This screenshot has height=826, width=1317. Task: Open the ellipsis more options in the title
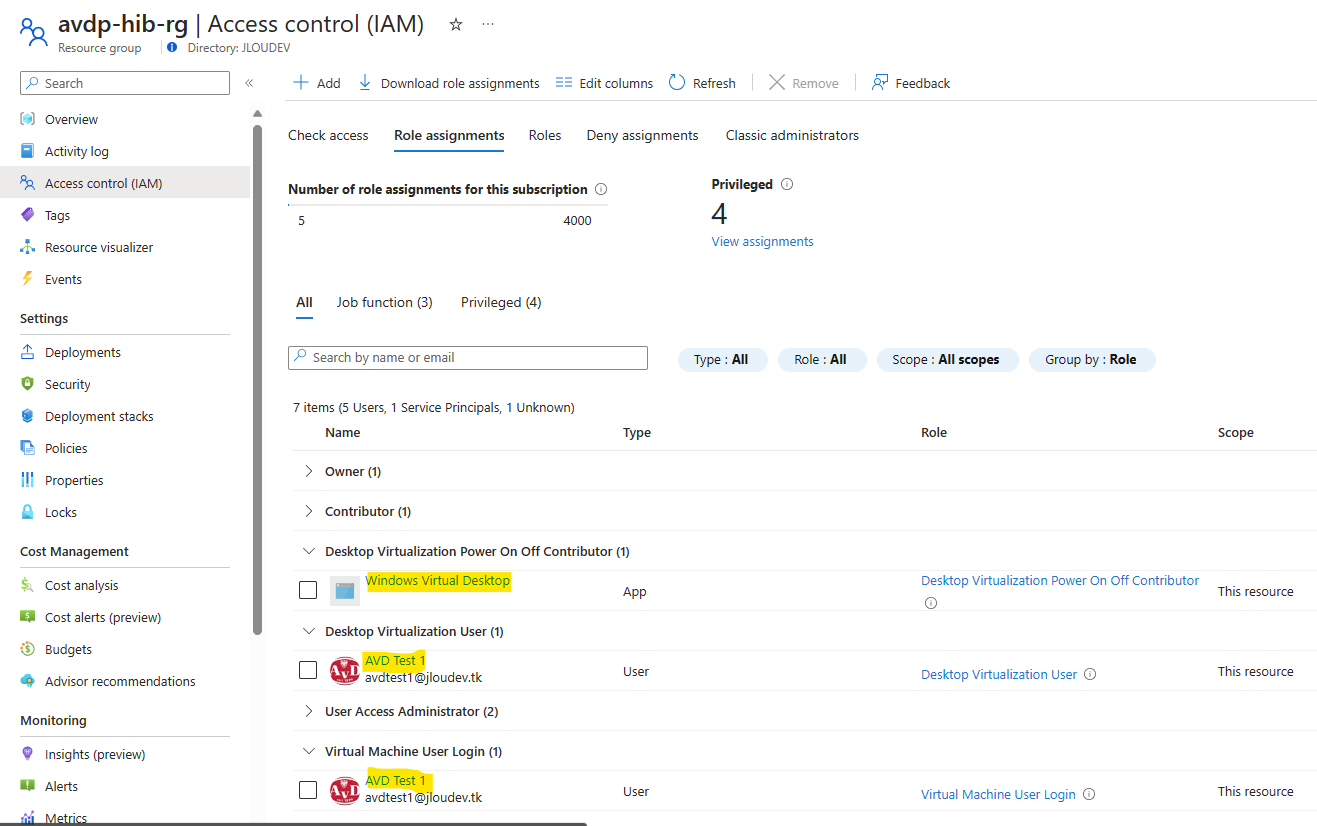(488, 24)
